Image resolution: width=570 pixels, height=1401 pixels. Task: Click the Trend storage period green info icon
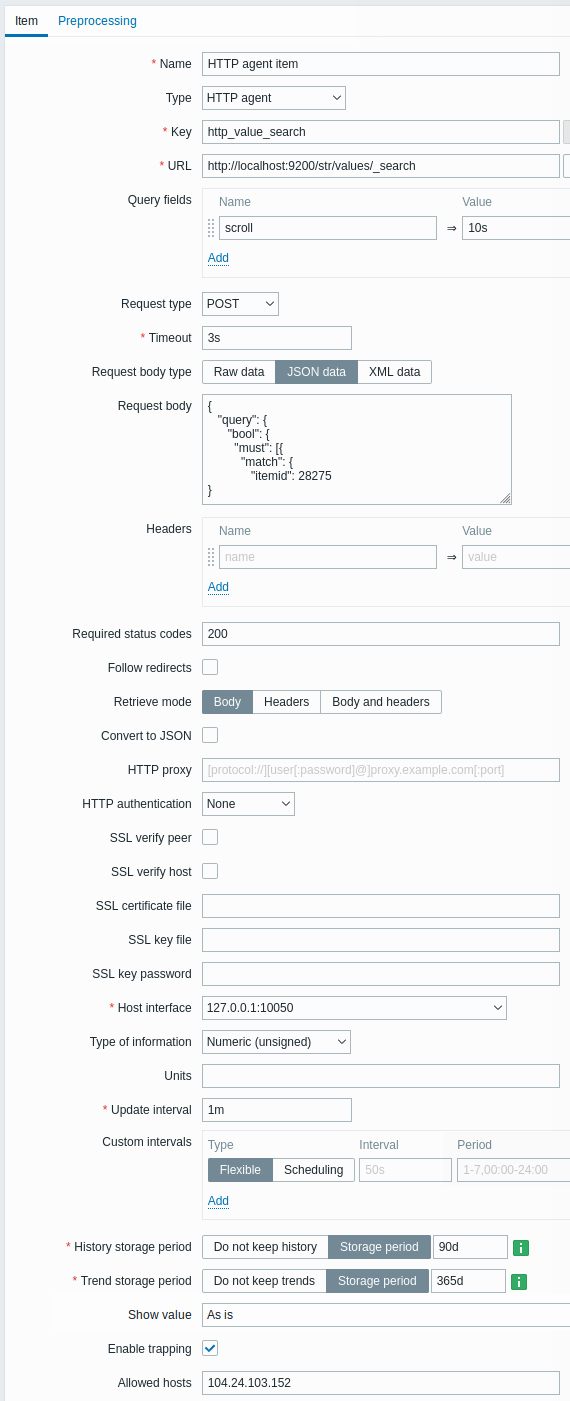(519, 1281)
